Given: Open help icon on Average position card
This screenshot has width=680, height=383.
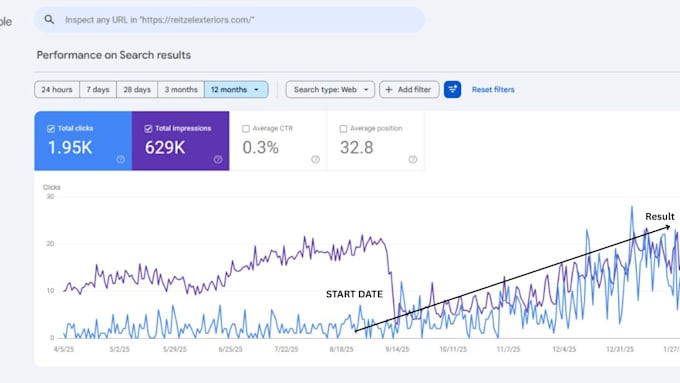Looking at the screenshot, I should point(413,160).
